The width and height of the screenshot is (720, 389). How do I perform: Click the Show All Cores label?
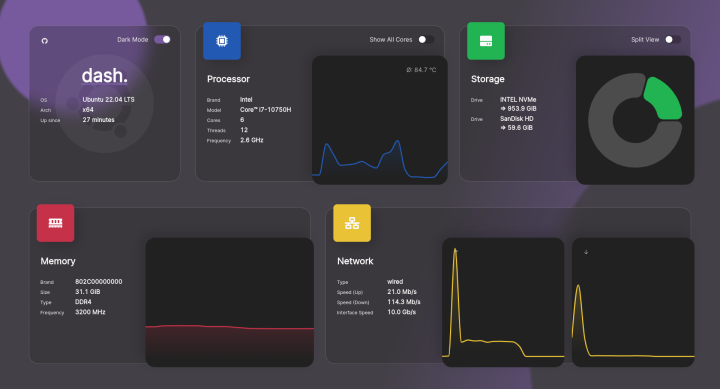[x=391, y=39]
